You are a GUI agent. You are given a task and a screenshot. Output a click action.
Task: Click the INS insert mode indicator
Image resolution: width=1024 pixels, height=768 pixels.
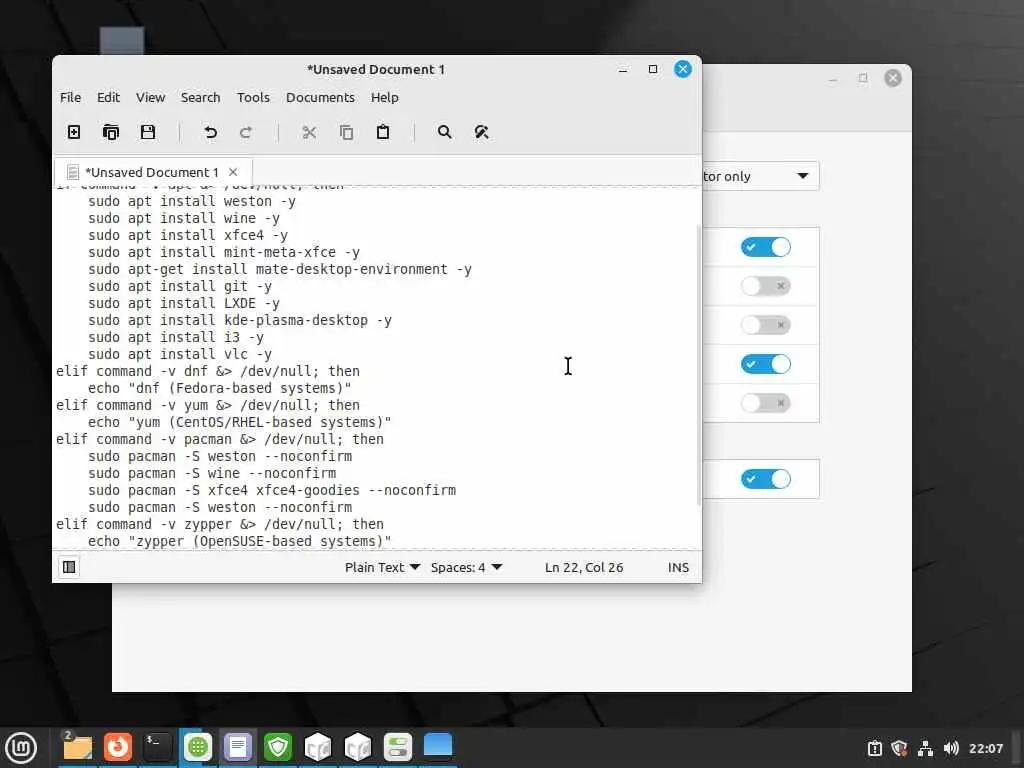[678, 567]
